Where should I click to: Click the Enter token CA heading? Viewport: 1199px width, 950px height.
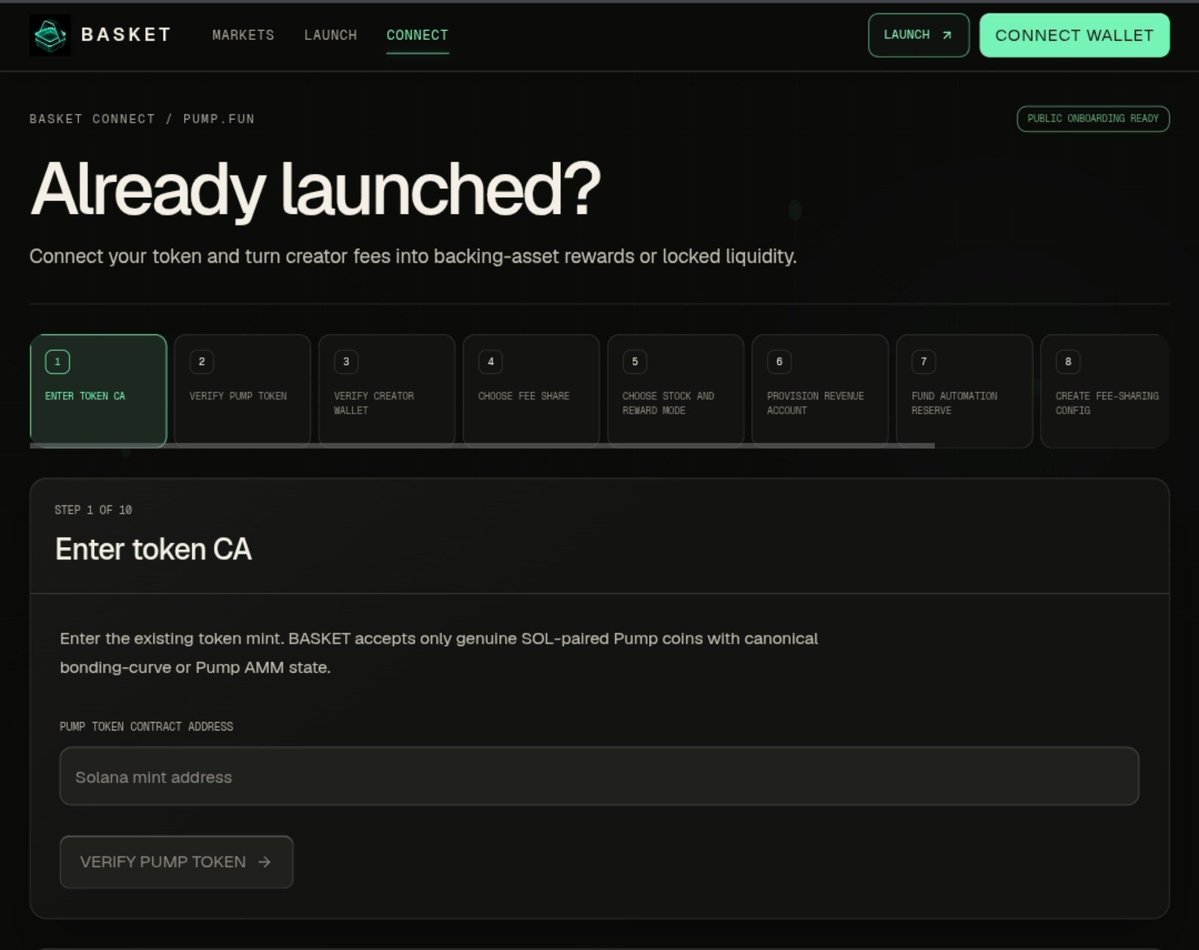tap(153, 549)
